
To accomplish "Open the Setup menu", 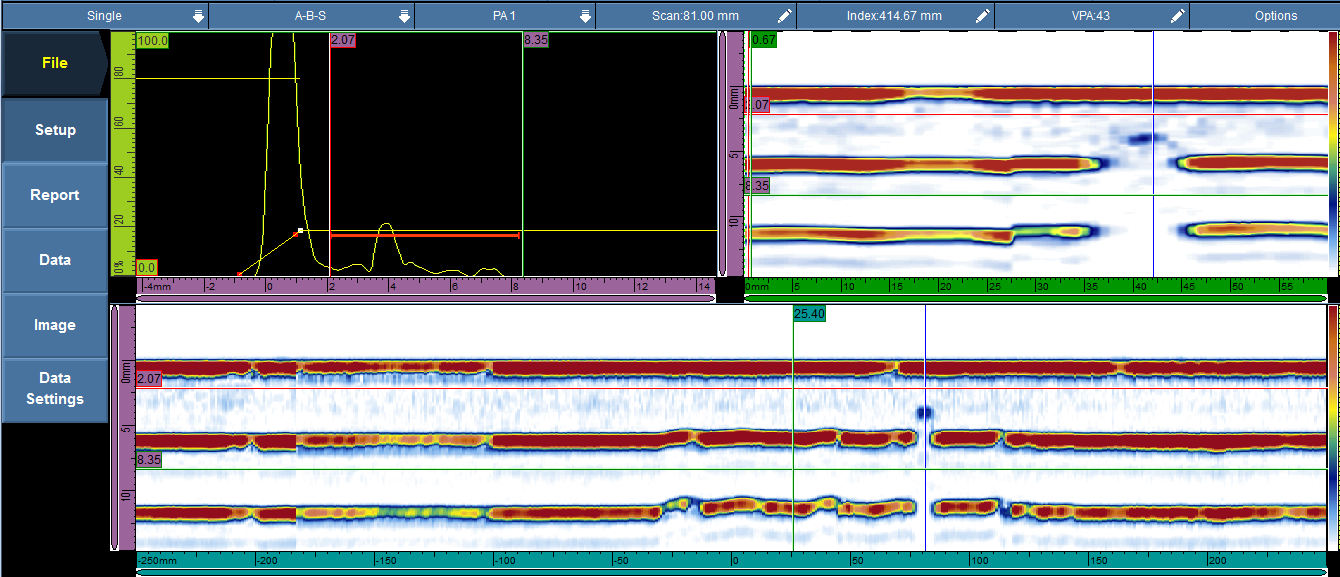I will point(55,130).
